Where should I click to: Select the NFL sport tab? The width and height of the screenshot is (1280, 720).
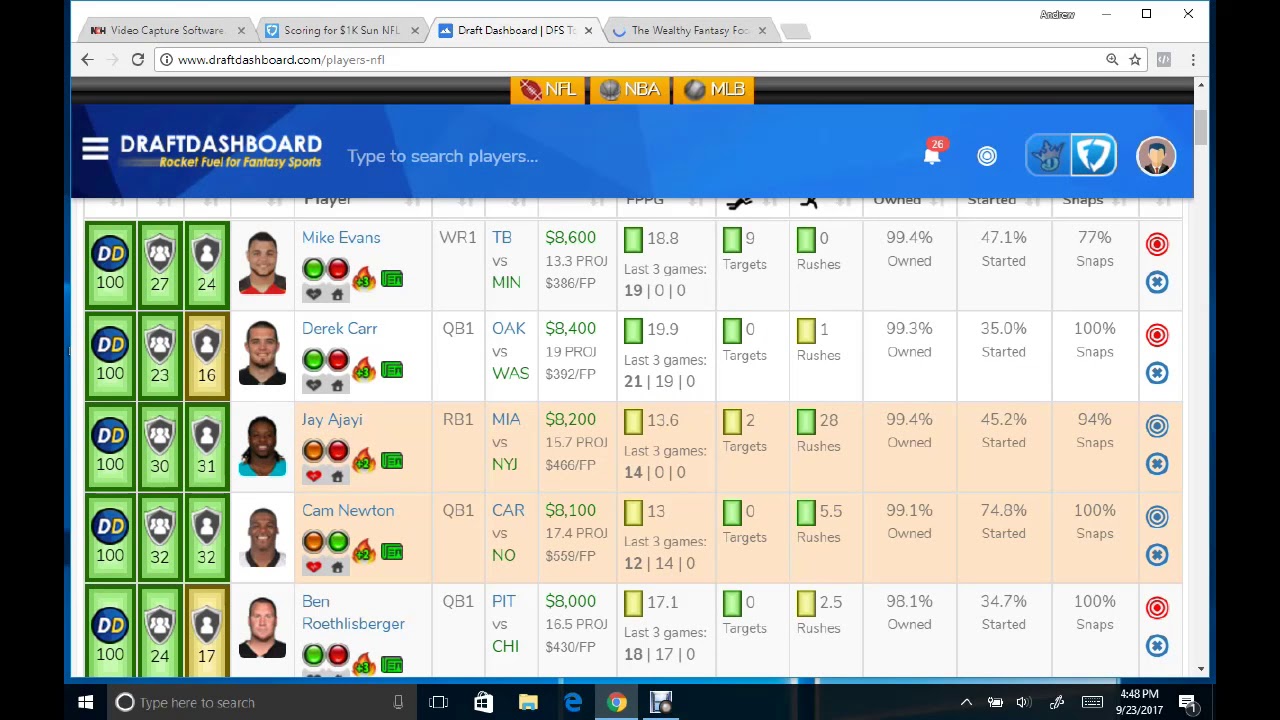click(x=547, y=89)
